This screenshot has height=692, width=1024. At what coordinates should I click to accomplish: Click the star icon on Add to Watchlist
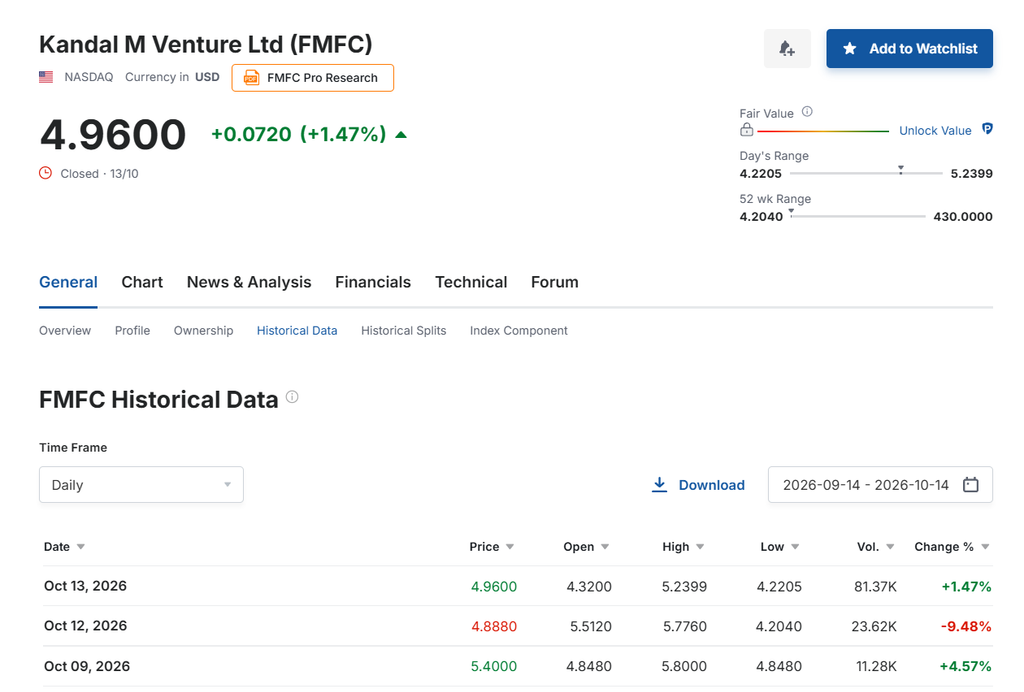click(x=850, y=48)
